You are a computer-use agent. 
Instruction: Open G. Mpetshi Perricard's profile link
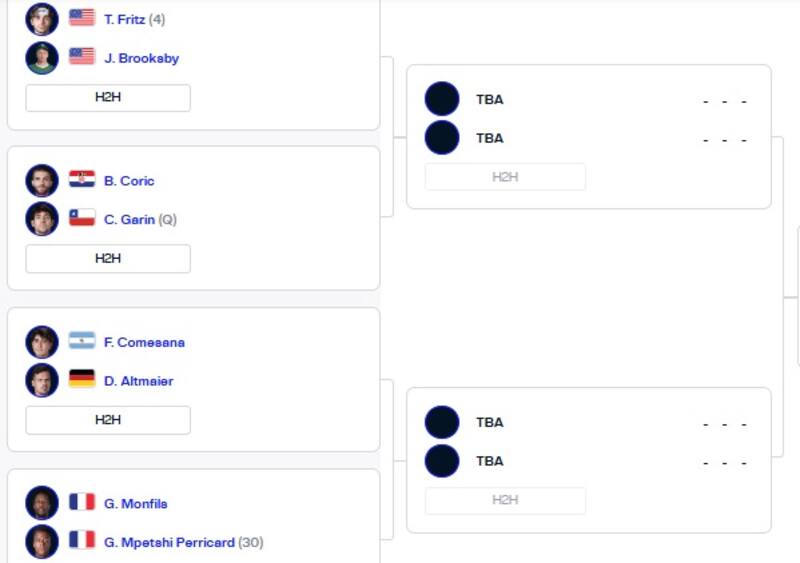coord(169,543)
